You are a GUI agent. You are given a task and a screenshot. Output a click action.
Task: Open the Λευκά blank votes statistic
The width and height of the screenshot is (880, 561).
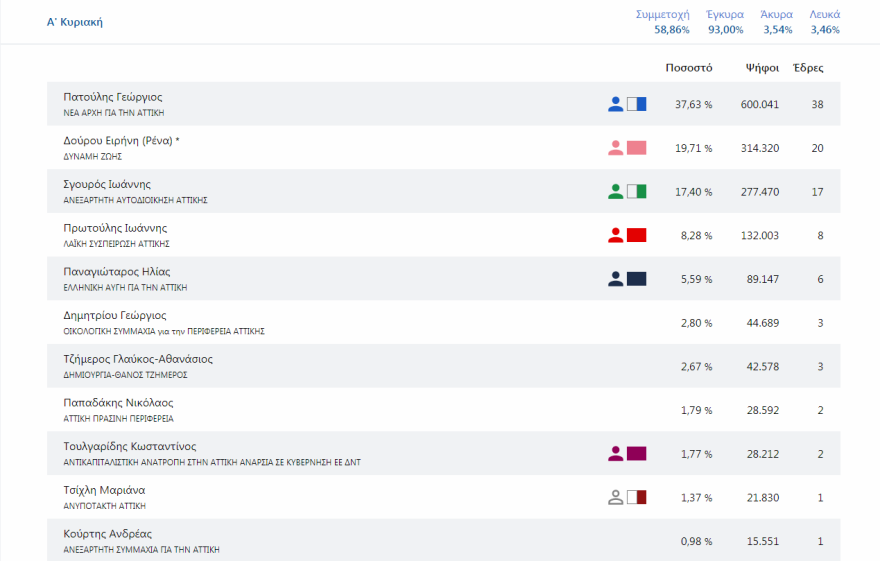[825, 22]
